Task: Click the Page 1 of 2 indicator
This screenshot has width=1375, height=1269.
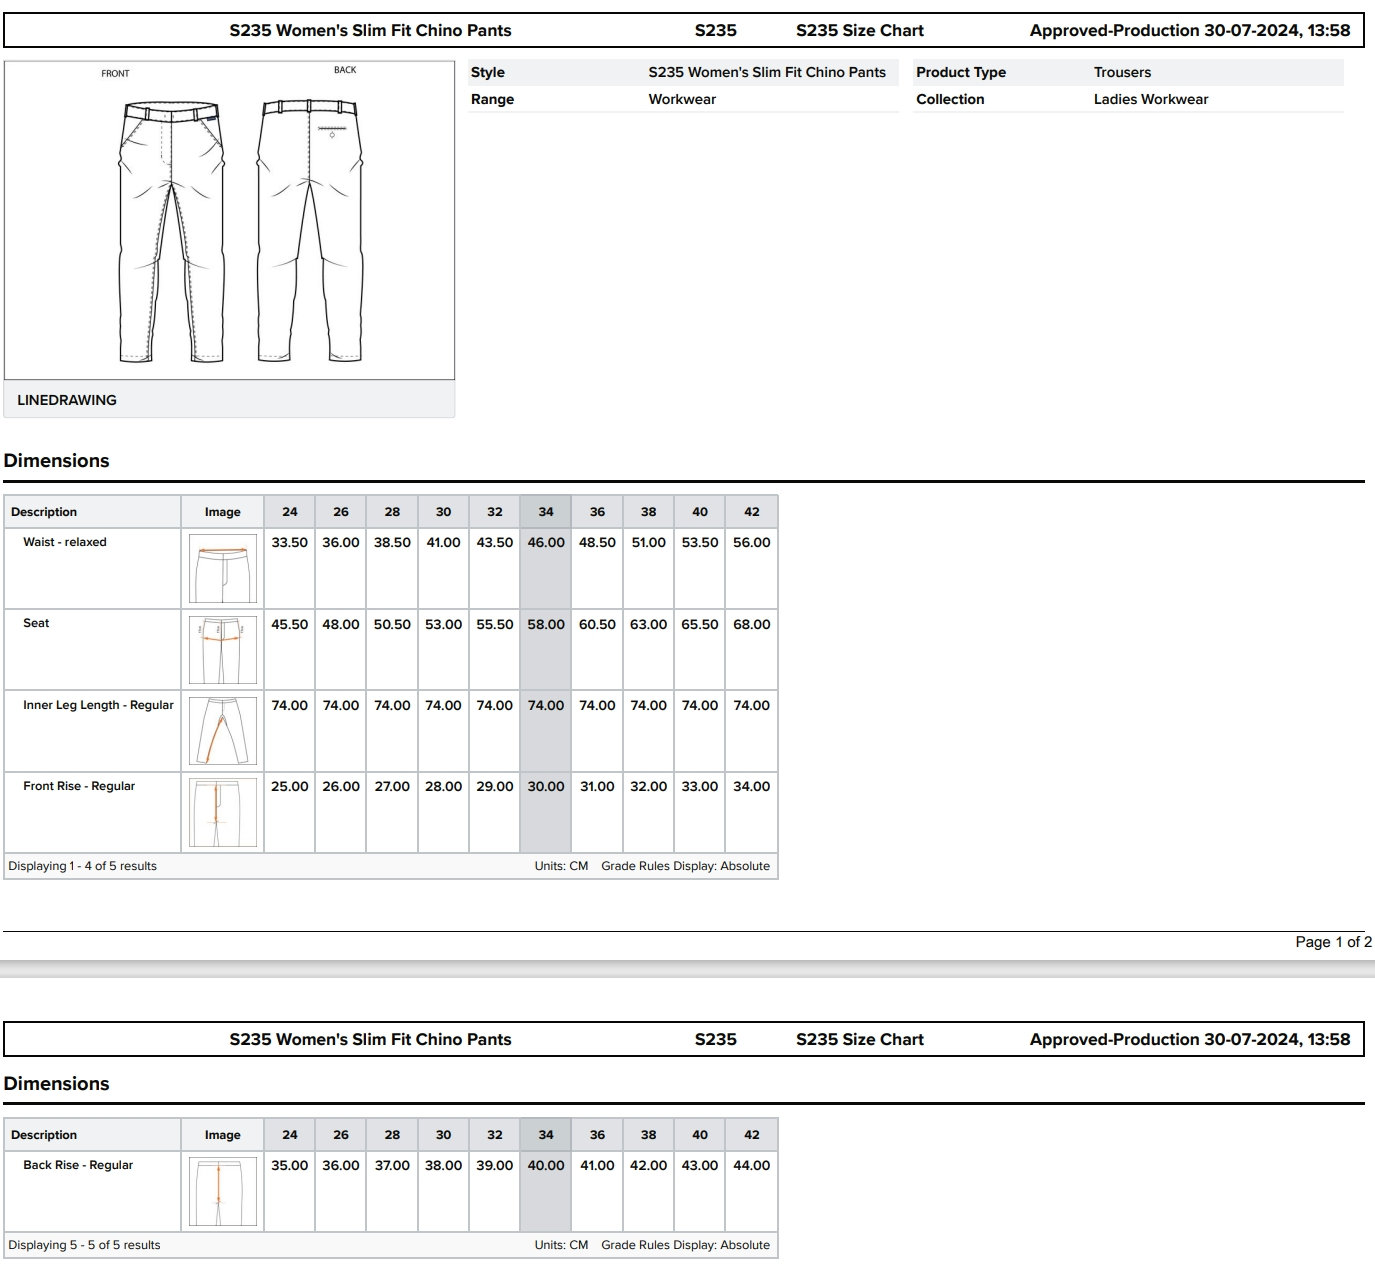Action: coord(1332,942)
